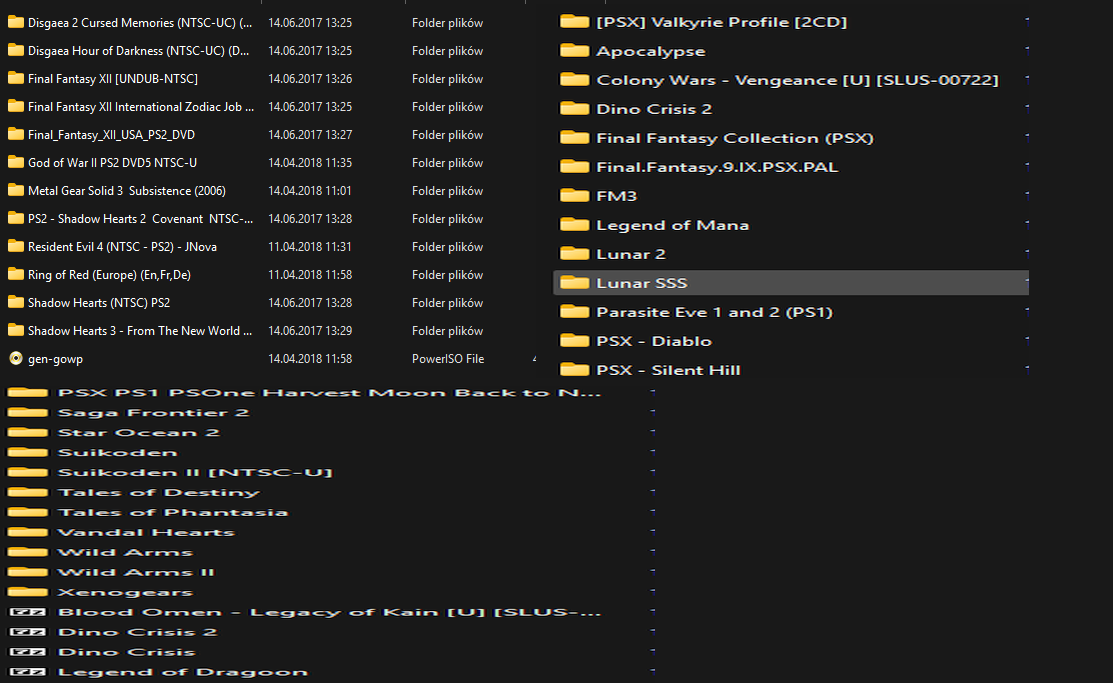Screen dimensions: 1113x683
Task: Select the date "14.06.2017 13:29"
Action: [x=310, y=331]
